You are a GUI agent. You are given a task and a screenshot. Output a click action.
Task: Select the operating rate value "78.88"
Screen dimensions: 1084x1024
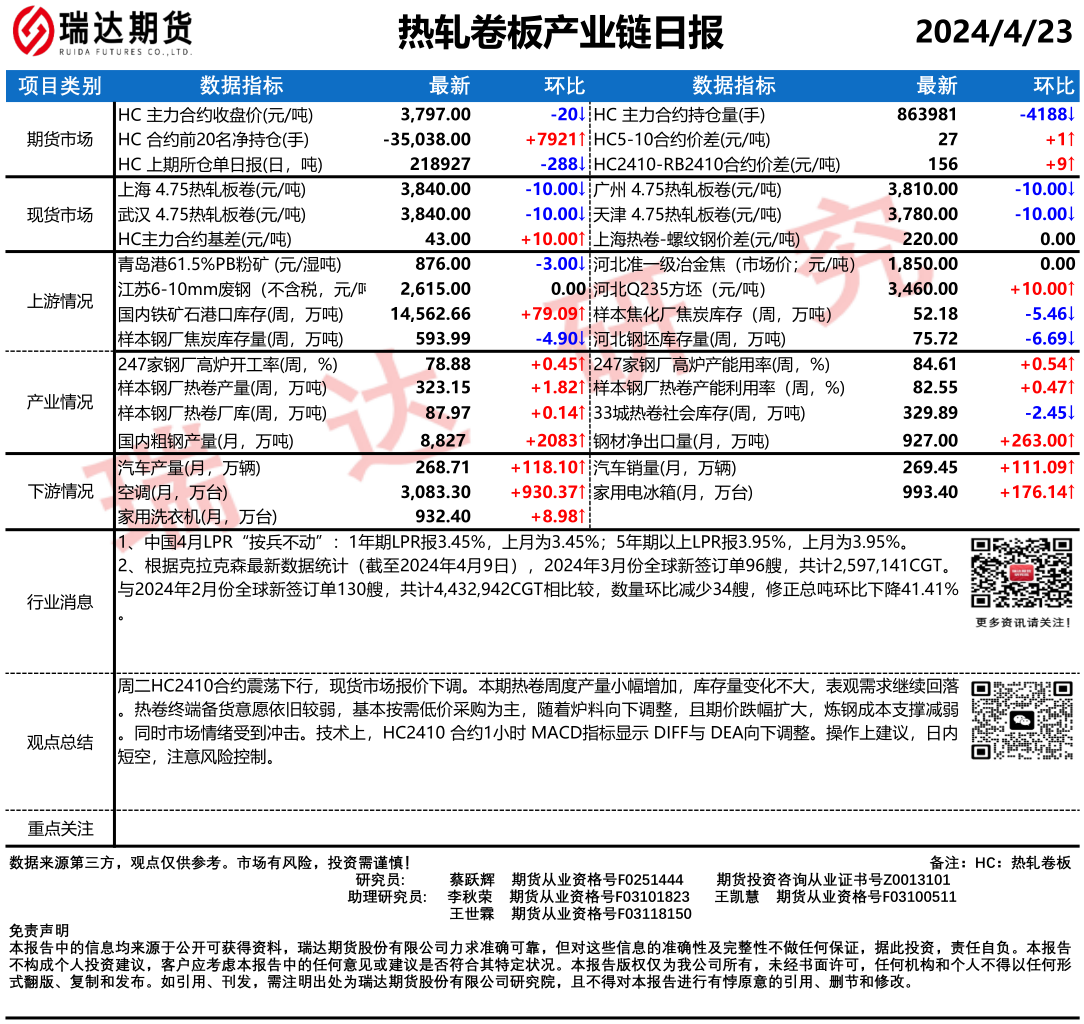(x=448, y=364)
